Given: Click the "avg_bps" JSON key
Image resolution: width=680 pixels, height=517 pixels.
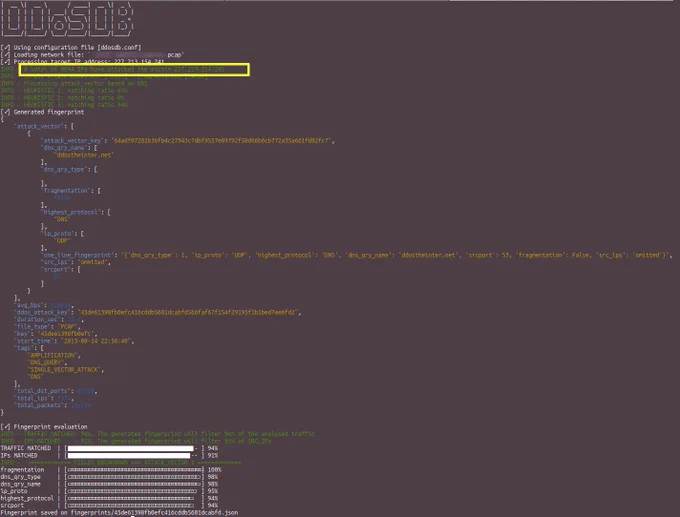Looking at the screenshot, I should (29, 305).
